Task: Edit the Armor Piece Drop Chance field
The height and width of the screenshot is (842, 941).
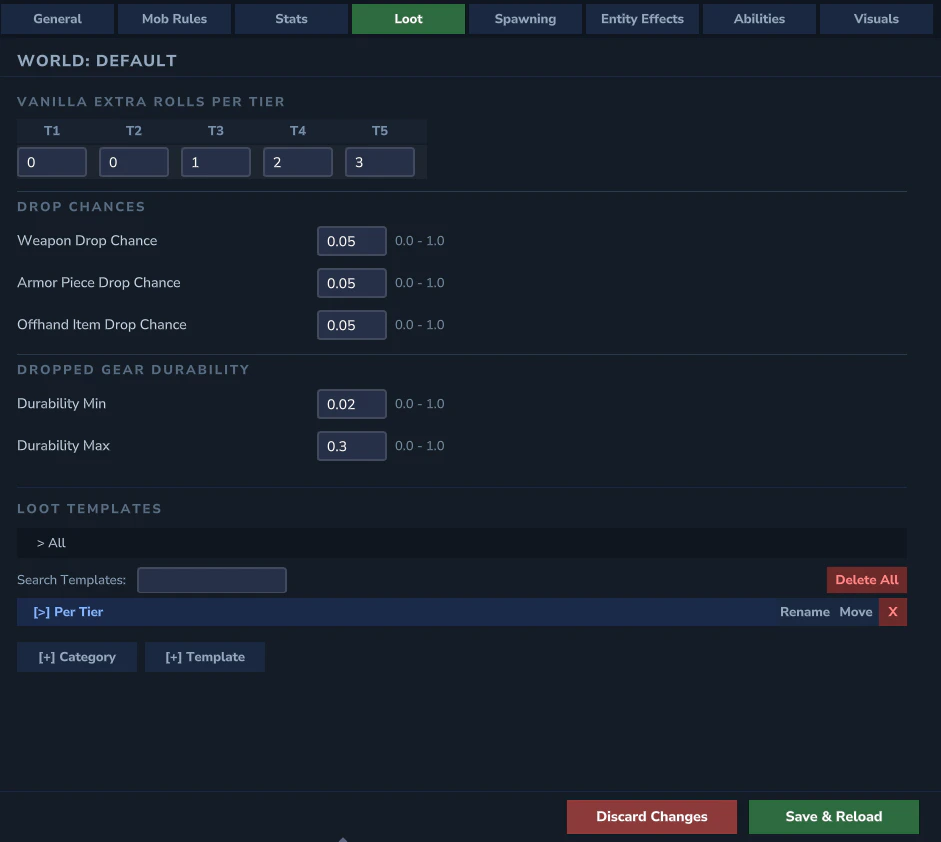Action: click(352, 283)
